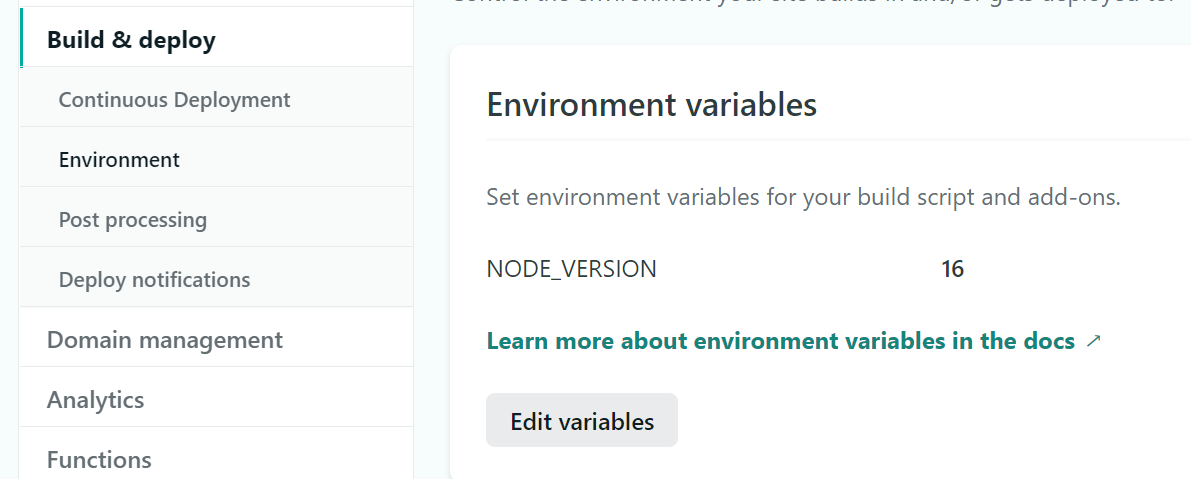Open the Domain management section
The width and height of the screenshot is (1191, 479).
164,340
